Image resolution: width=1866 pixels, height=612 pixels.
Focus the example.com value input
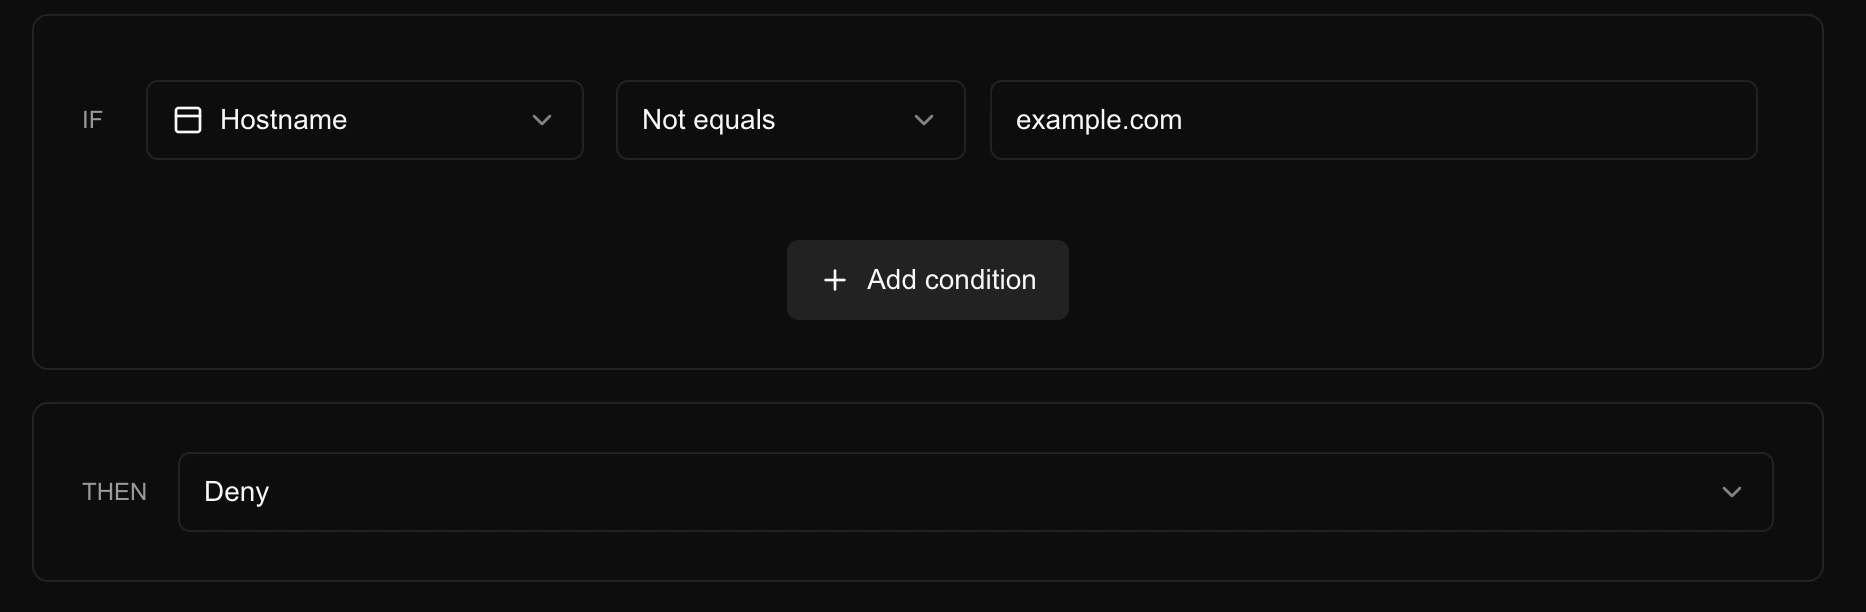coord(1373,120)
